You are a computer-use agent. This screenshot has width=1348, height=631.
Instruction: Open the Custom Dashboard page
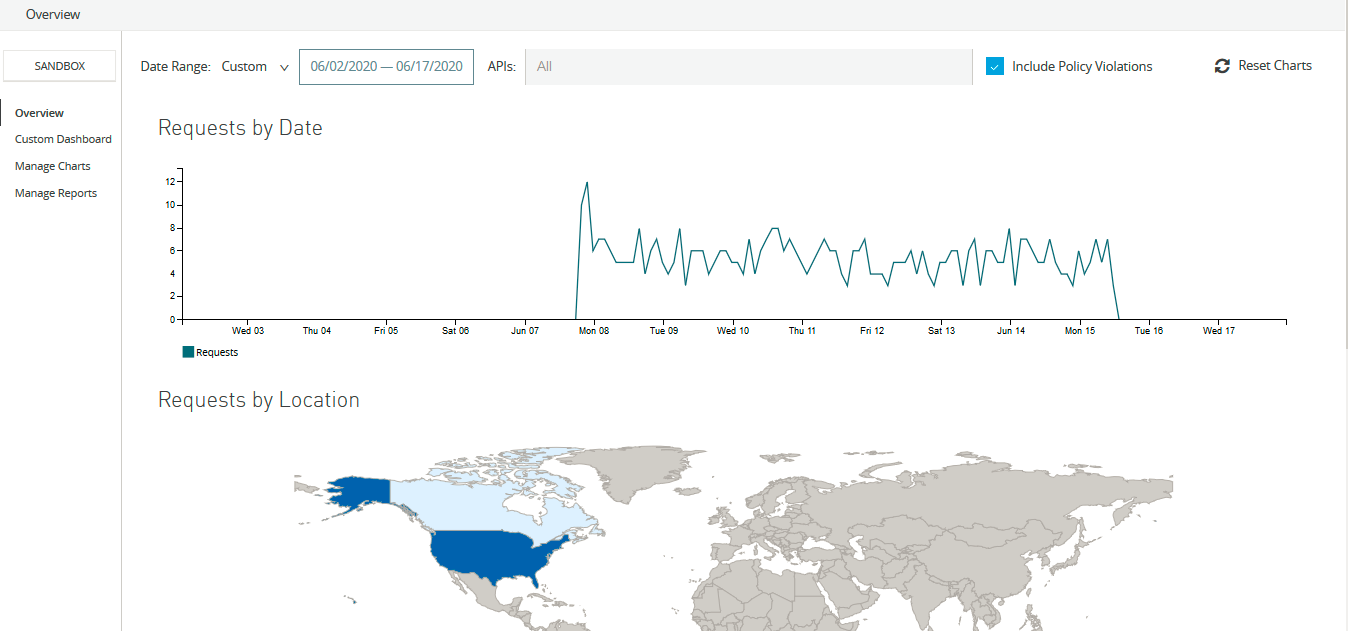pyautogui.click(x=63, y=139)
